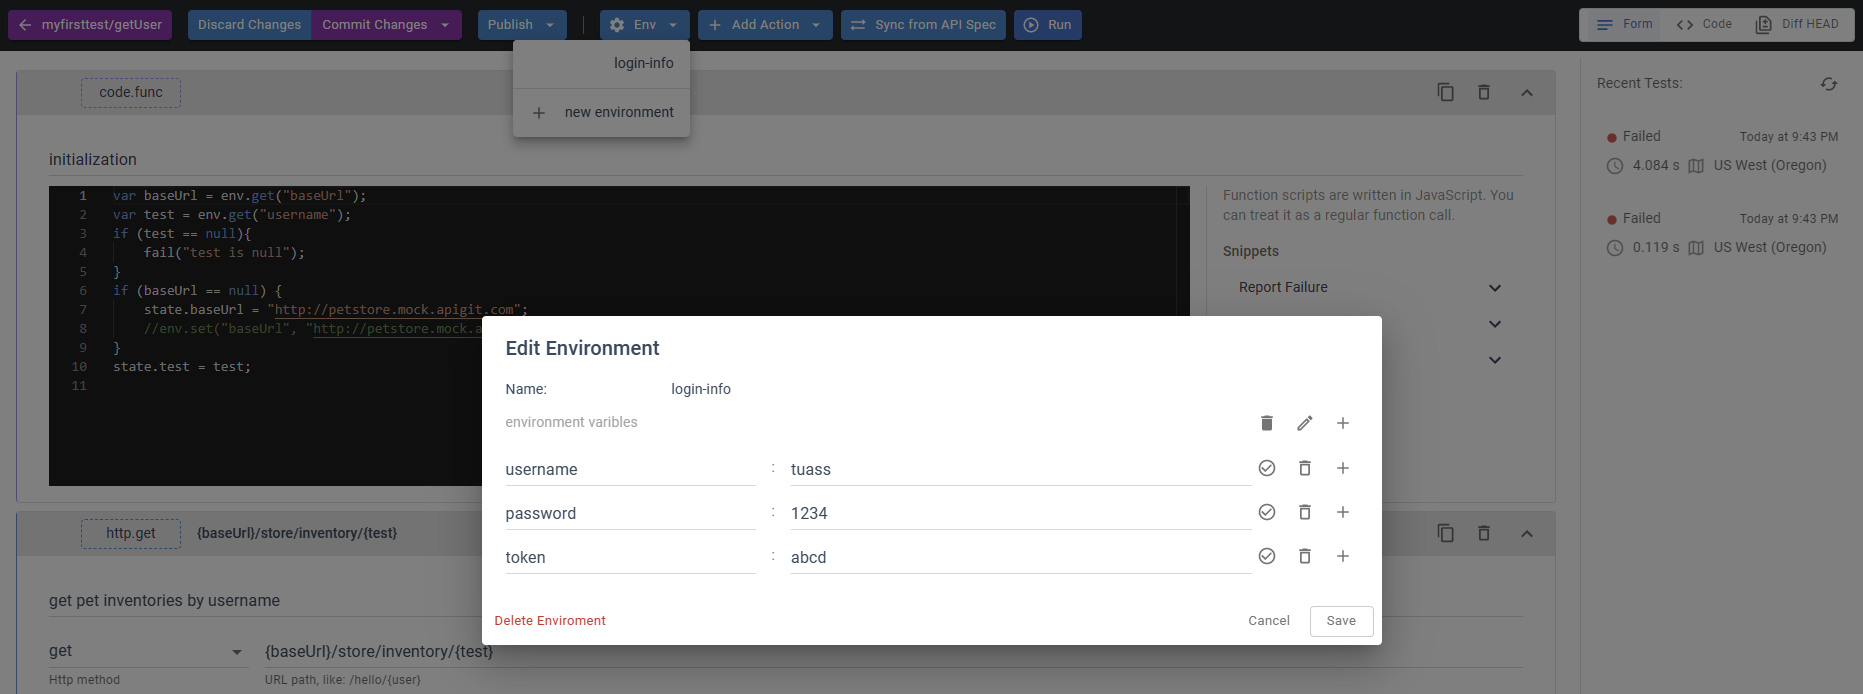Click the login-info environment name
This screenshot has height=694, width=1863.
(701, 389)
